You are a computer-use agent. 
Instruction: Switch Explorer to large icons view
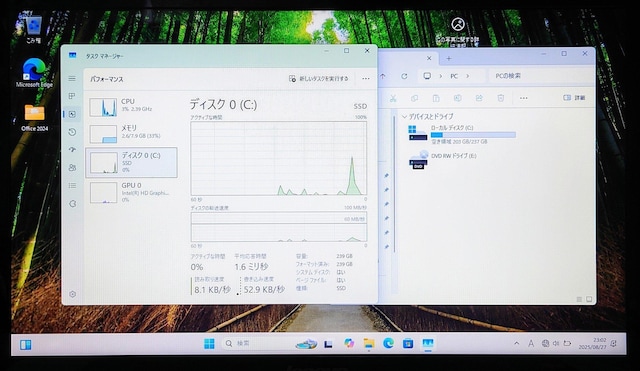(x=589, y=299)
